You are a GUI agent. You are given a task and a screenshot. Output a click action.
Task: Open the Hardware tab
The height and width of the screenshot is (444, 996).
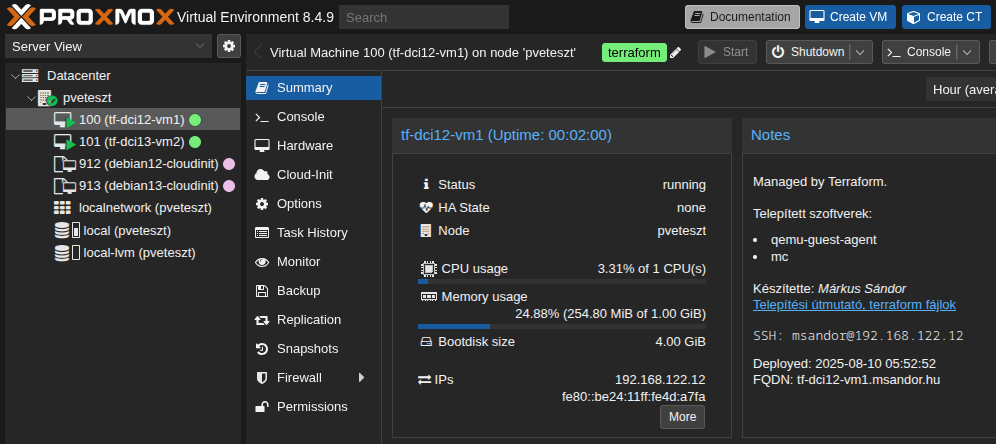tap(314, 146)
